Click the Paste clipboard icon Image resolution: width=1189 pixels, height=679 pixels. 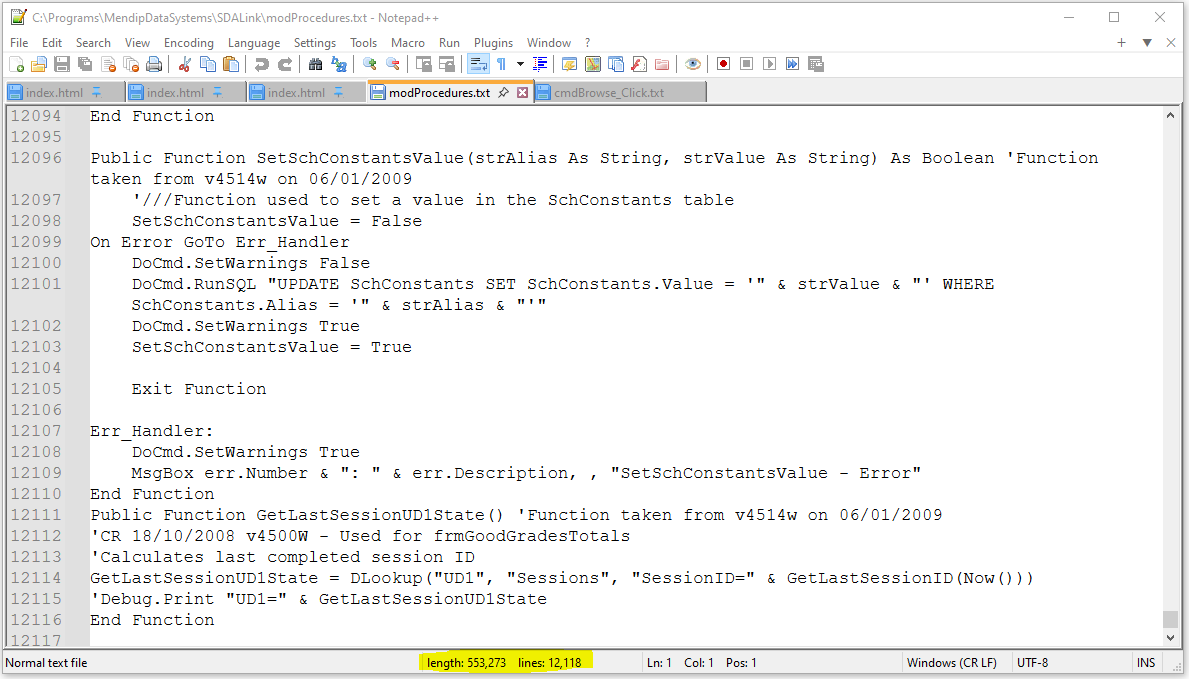[x=231, y=64]
